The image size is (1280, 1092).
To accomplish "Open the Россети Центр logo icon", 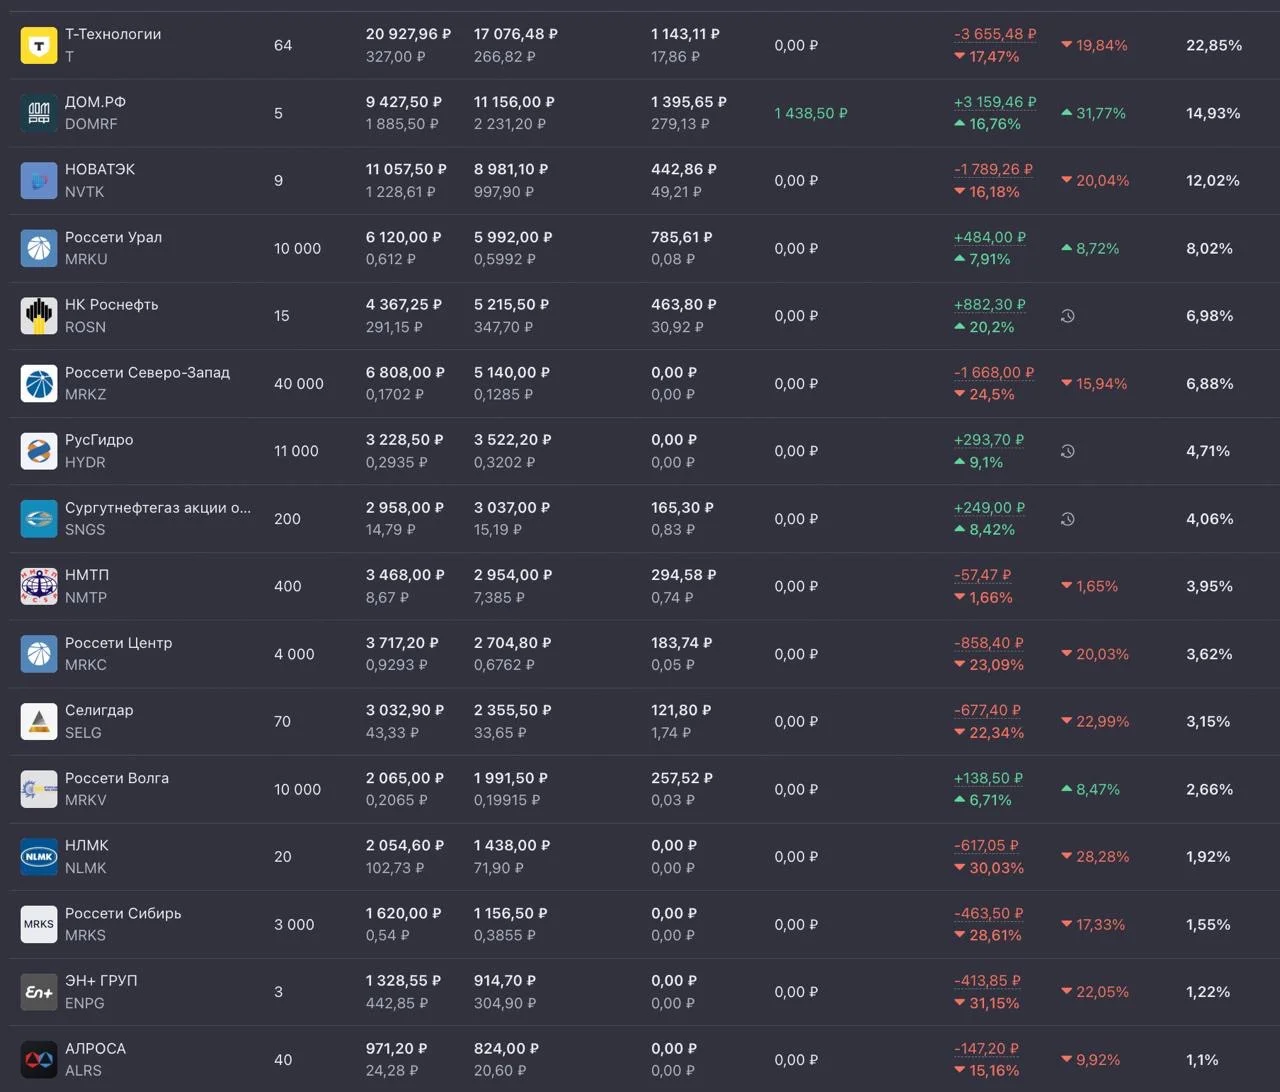I will pyautogui.click(x=39, y=654).
